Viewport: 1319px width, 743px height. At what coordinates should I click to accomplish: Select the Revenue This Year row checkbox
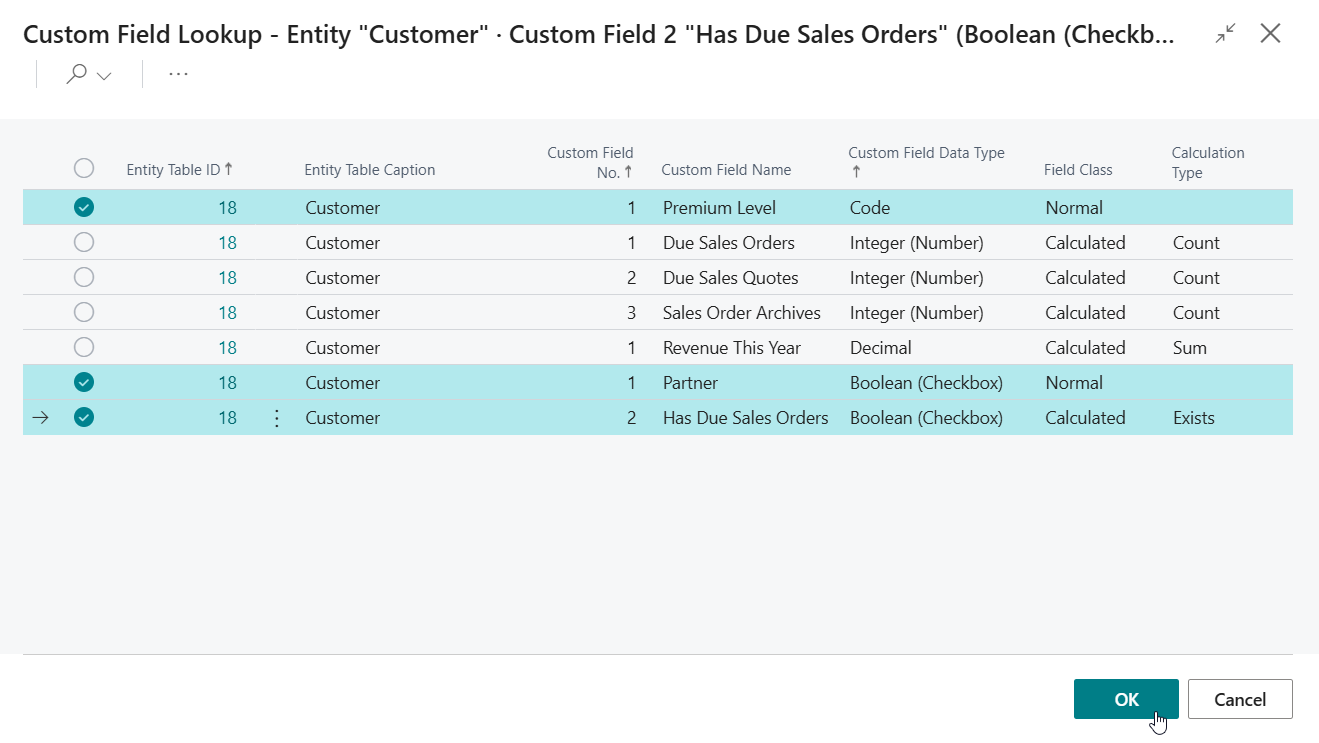click(84, 348)
